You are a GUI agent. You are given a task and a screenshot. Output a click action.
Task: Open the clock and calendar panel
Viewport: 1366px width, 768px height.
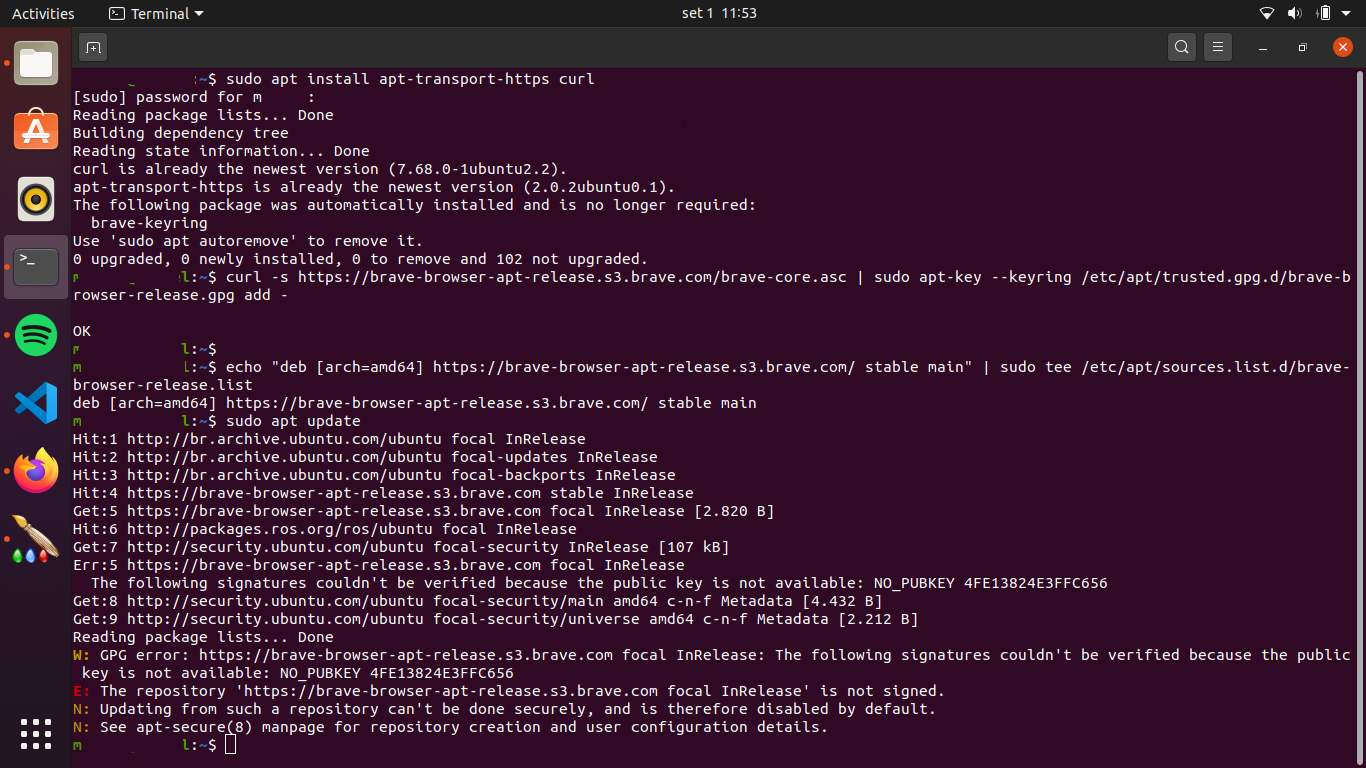point(718,13)
